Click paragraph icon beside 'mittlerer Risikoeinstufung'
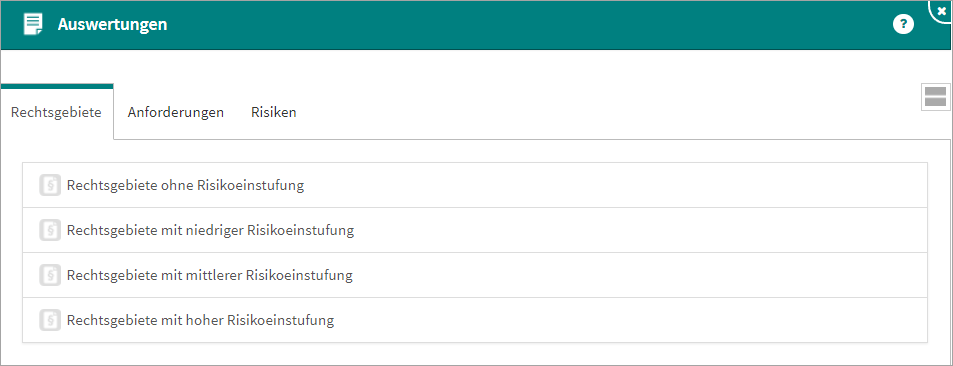 tap(50, 275)
